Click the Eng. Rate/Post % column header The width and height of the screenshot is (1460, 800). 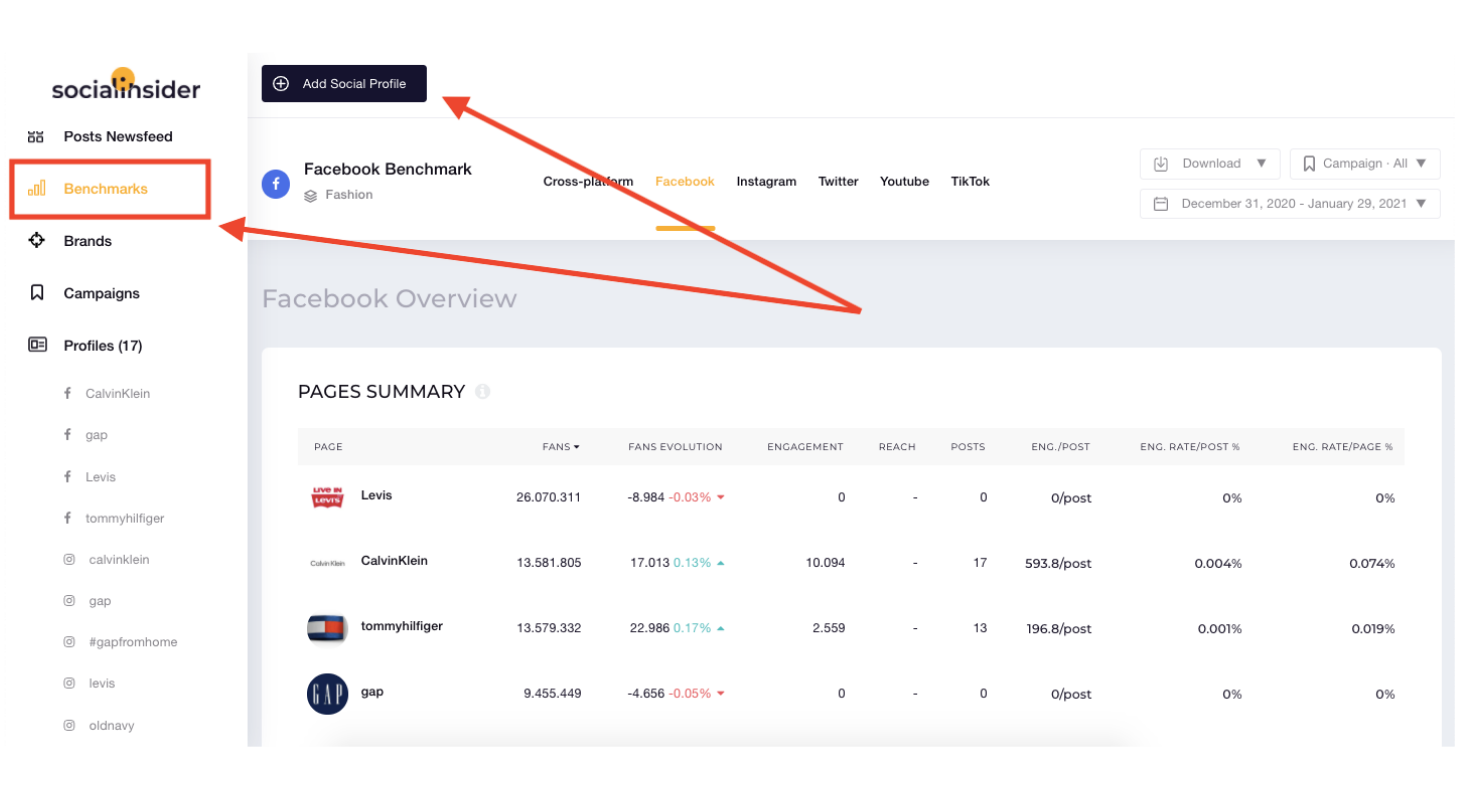click(x=1190, y=447)
